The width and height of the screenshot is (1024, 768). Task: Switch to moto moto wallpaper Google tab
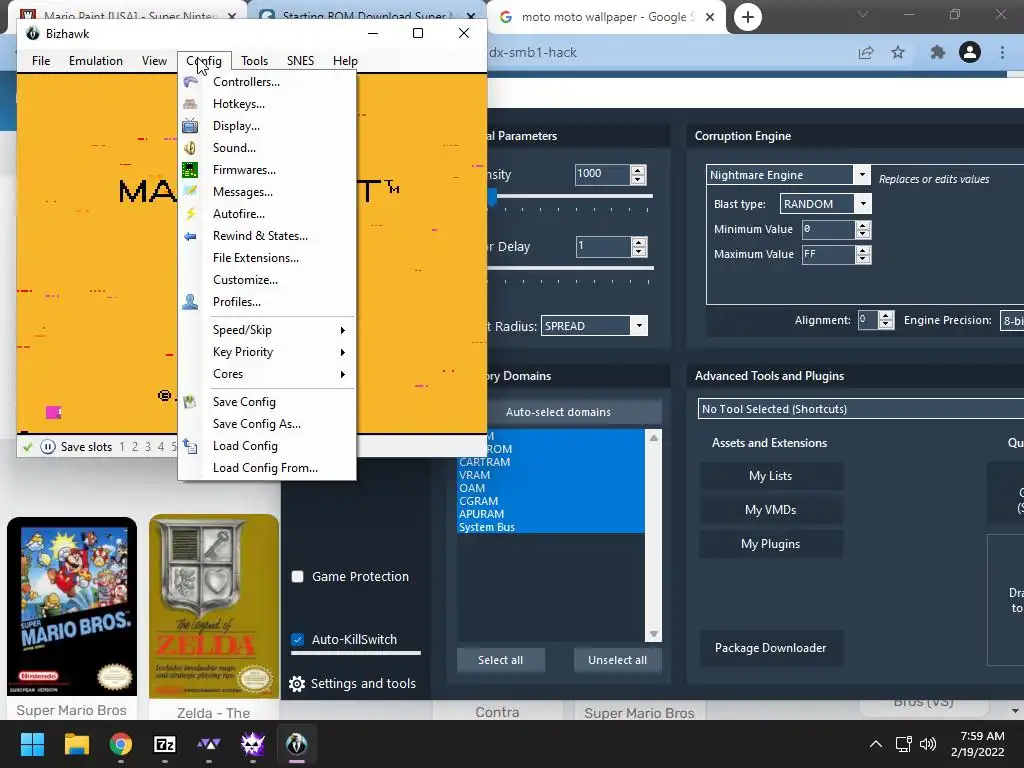tap(607, 18)
